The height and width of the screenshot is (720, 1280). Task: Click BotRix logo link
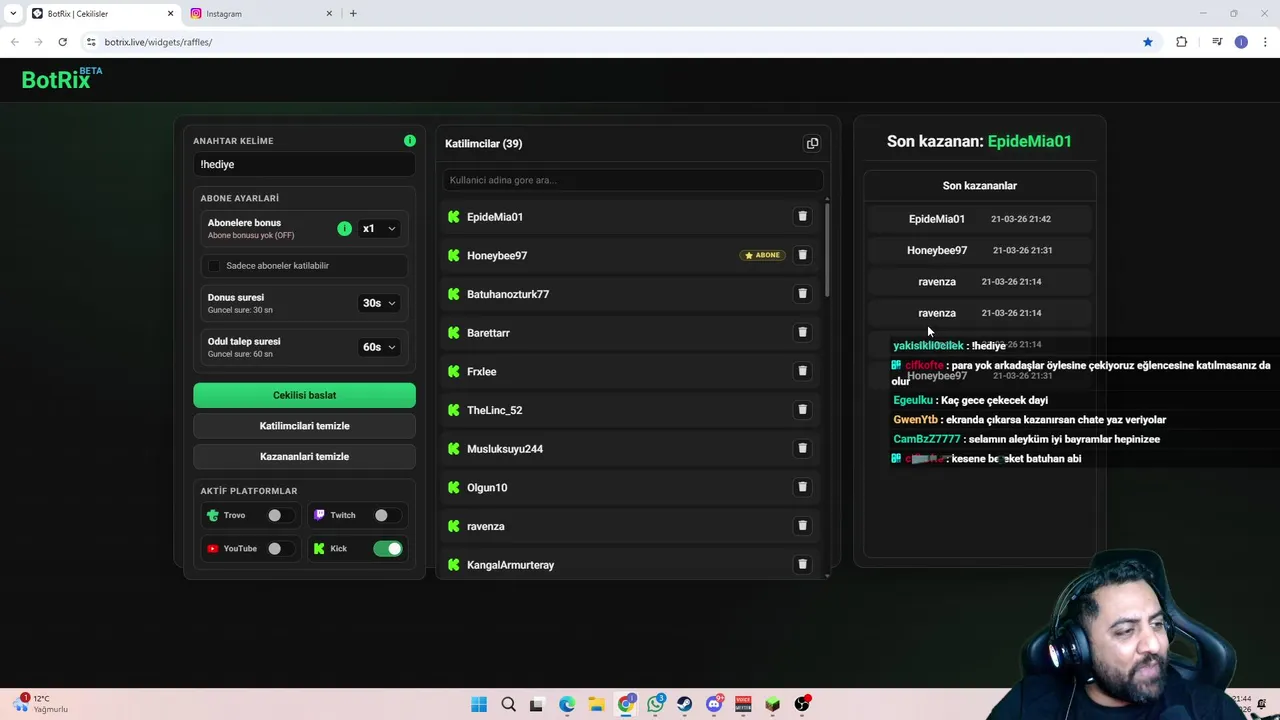coord(61,79)
